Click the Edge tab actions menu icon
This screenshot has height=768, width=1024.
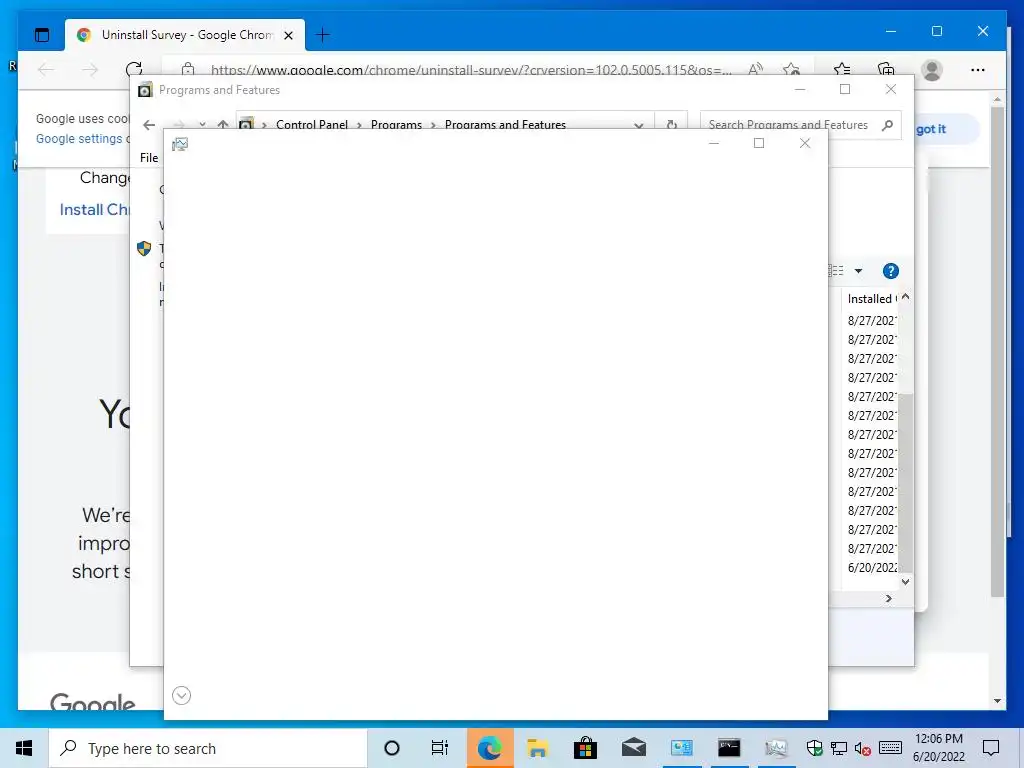tap(42, 35)
